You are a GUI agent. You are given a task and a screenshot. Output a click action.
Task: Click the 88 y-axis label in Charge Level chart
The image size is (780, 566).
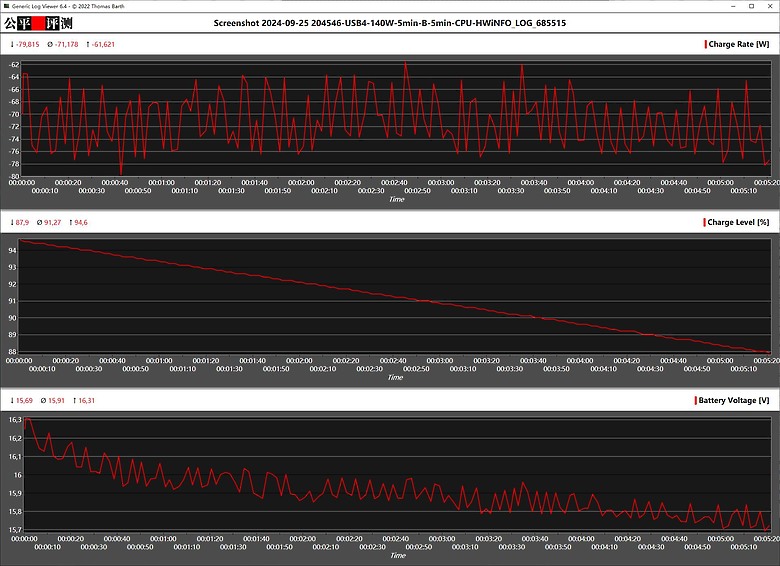point(12,352)
